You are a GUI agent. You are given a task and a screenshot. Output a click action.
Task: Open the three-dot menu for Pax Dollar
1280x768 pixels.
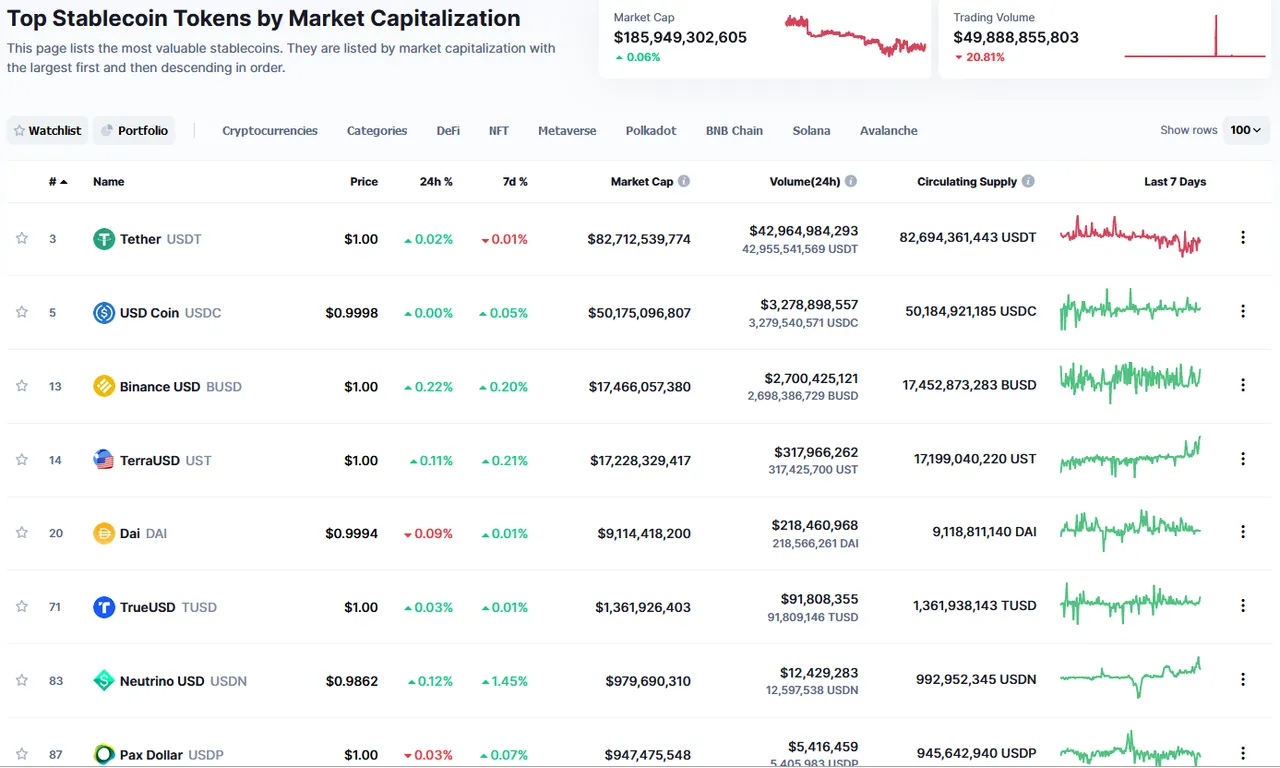1243,753
